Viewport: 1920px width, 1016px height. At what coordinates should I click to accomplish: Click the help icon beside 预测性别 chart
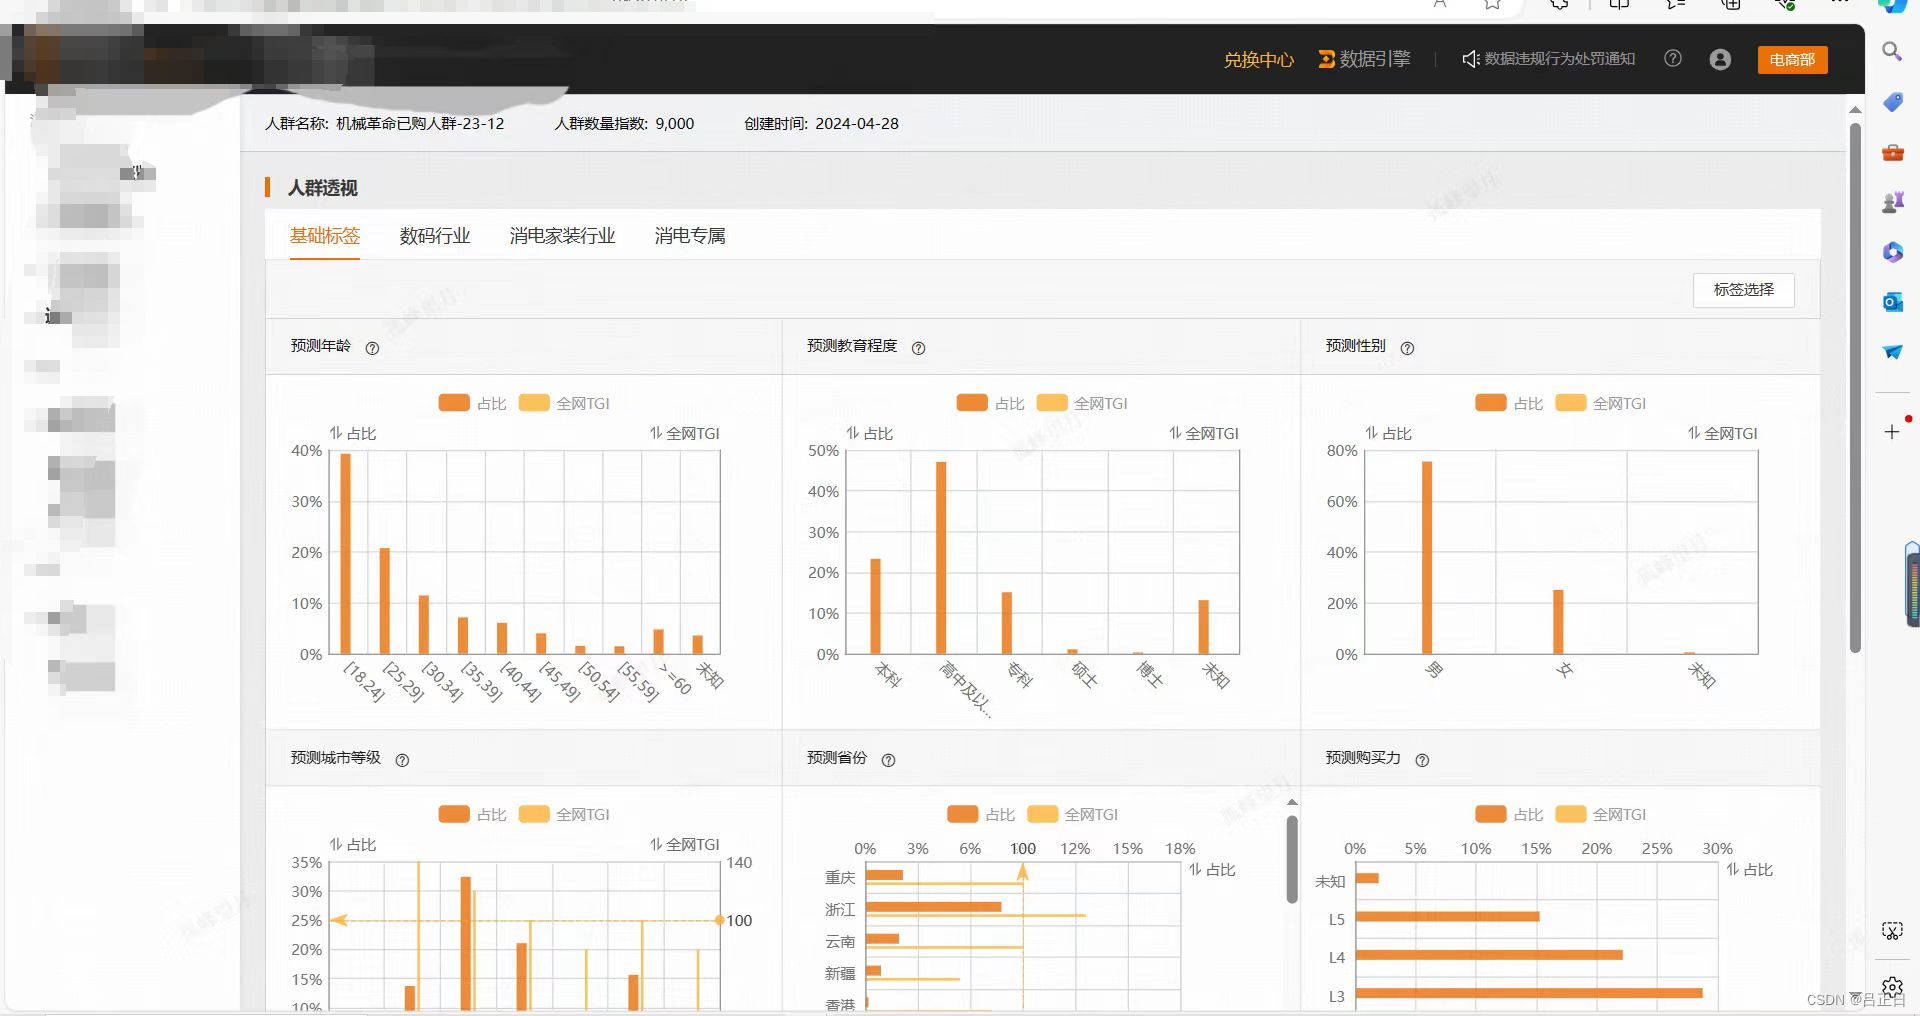[x=1407, y=348]
